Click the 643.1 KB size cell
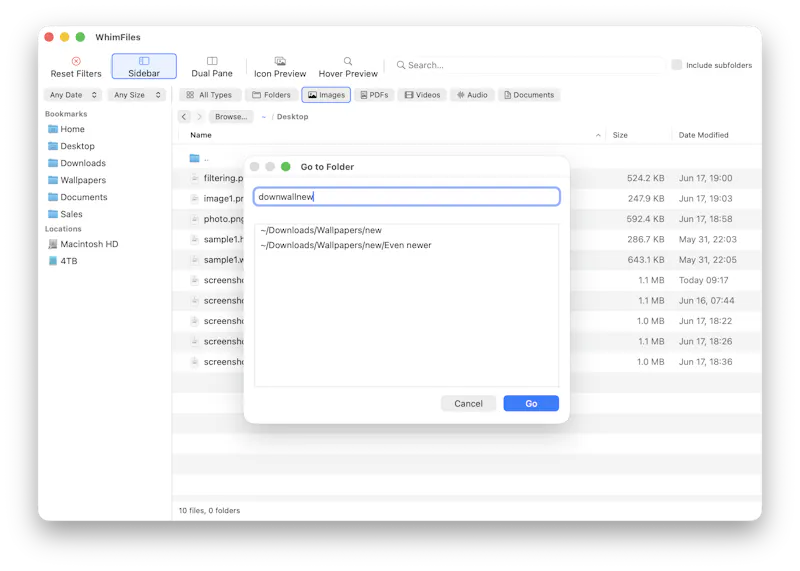 [x=645, y=260]
